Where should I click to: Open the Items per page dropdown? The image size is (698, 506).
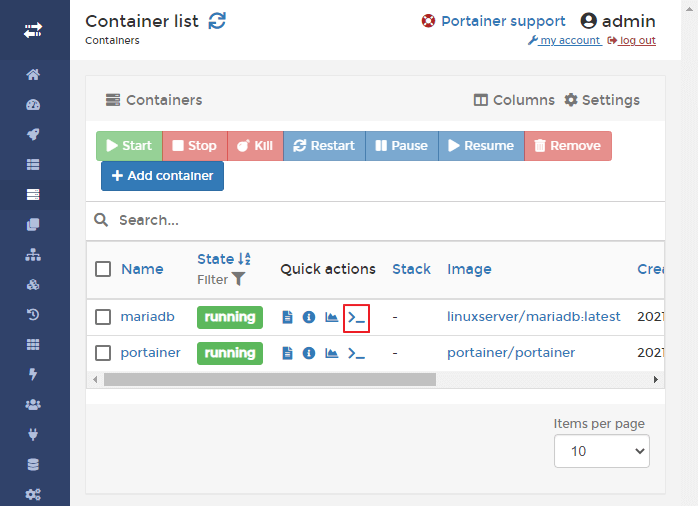point(602,451)
